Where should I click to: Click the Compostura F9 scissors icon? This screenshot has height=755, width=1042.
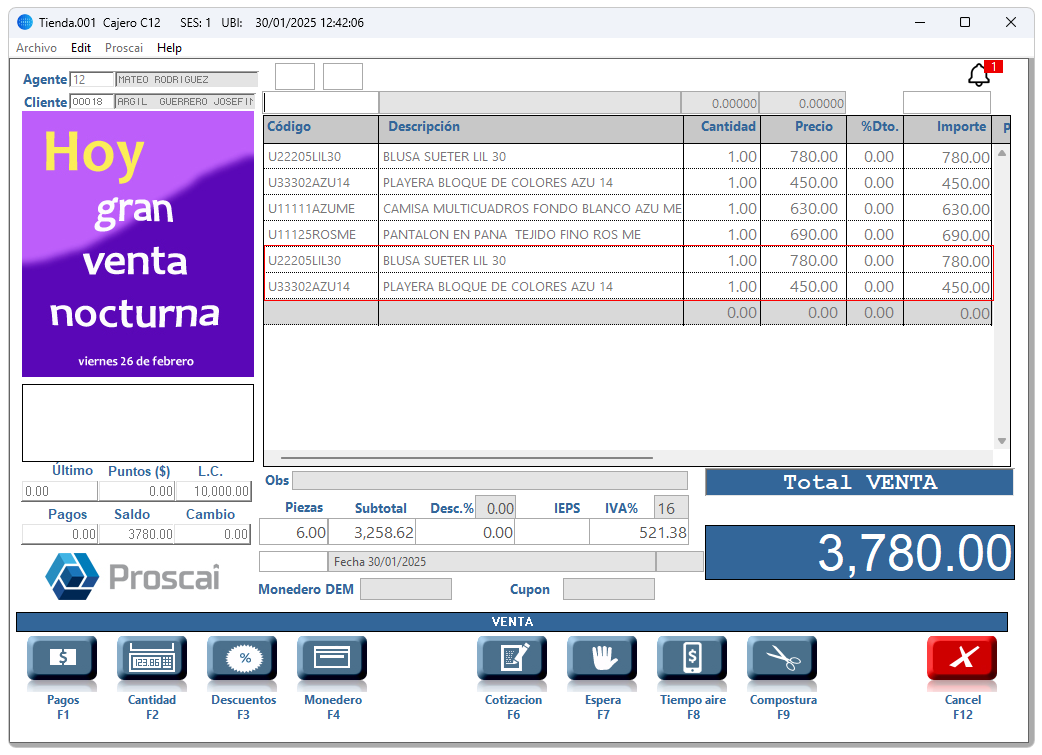782,659
